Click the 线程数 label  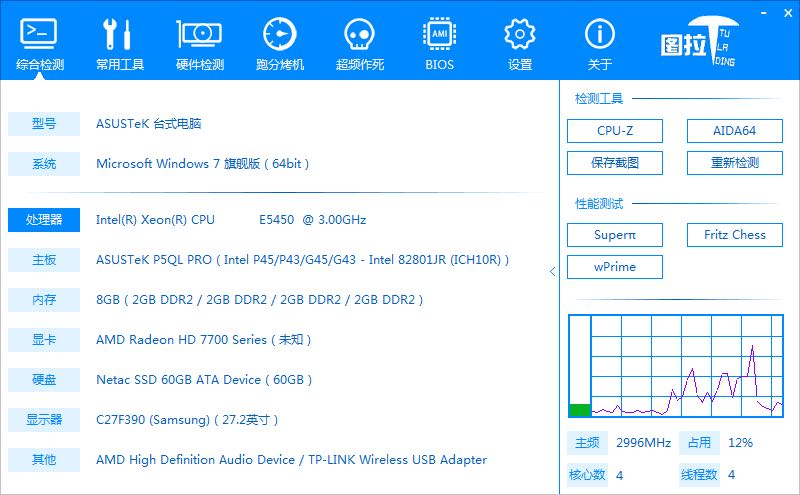[699, 475]
